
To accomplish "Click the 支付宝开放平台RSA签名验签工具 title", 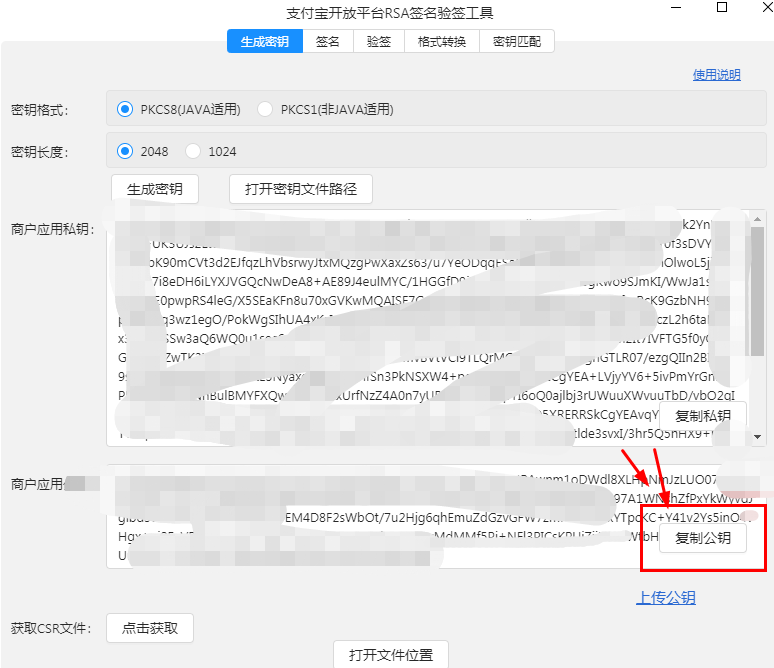I will (x=390, y=13).
